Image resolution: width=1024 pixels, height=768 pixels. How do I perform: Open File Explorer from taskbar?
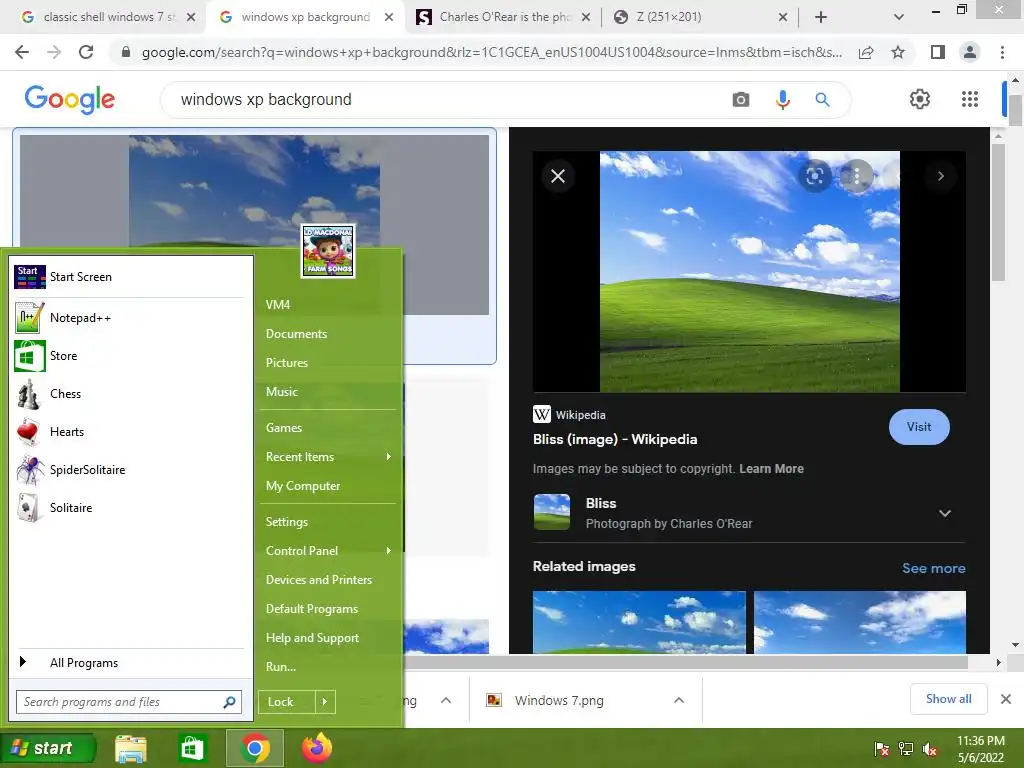pos(131,748)
